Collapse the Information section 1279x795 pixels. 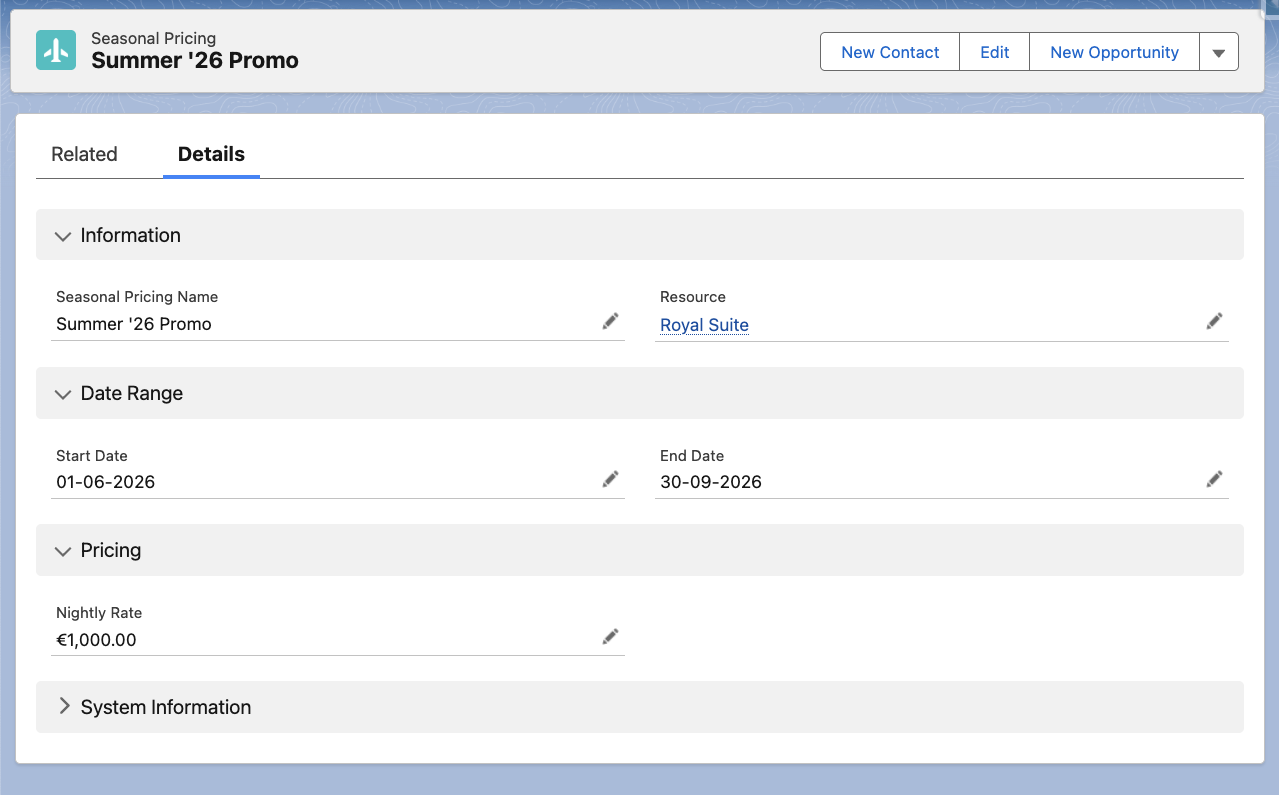(x=63, y=235)
